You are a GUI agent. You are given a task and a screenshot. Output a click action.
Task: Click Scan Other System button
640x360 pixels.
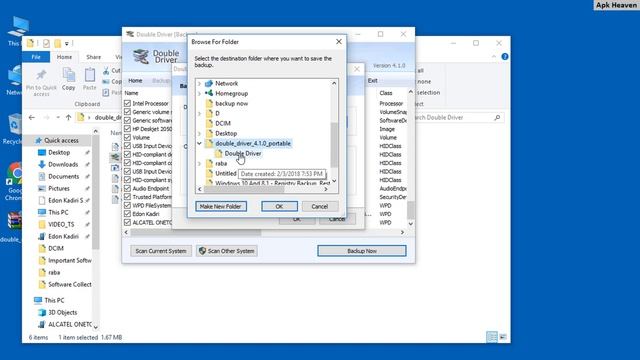point(227,251)
